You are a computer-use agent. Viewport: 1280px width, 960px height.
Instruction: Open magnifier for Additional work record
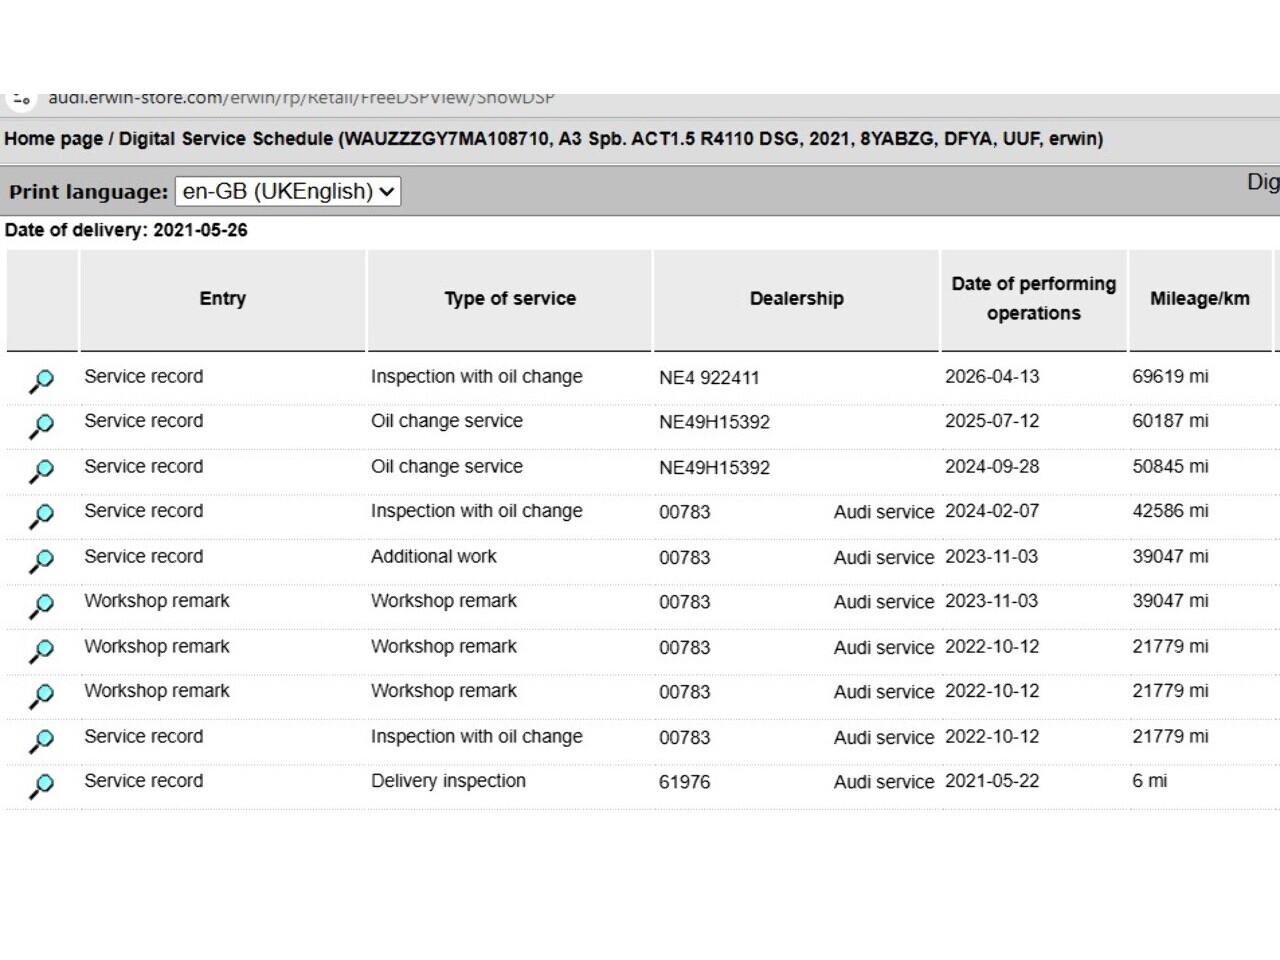click(41, 561)
